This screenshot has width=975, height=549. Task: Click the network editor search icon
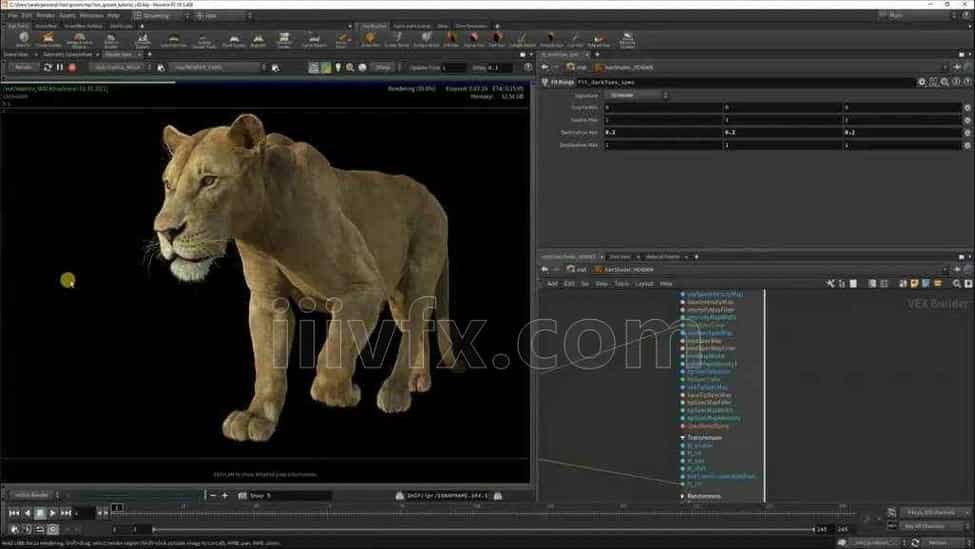(956, 284)
